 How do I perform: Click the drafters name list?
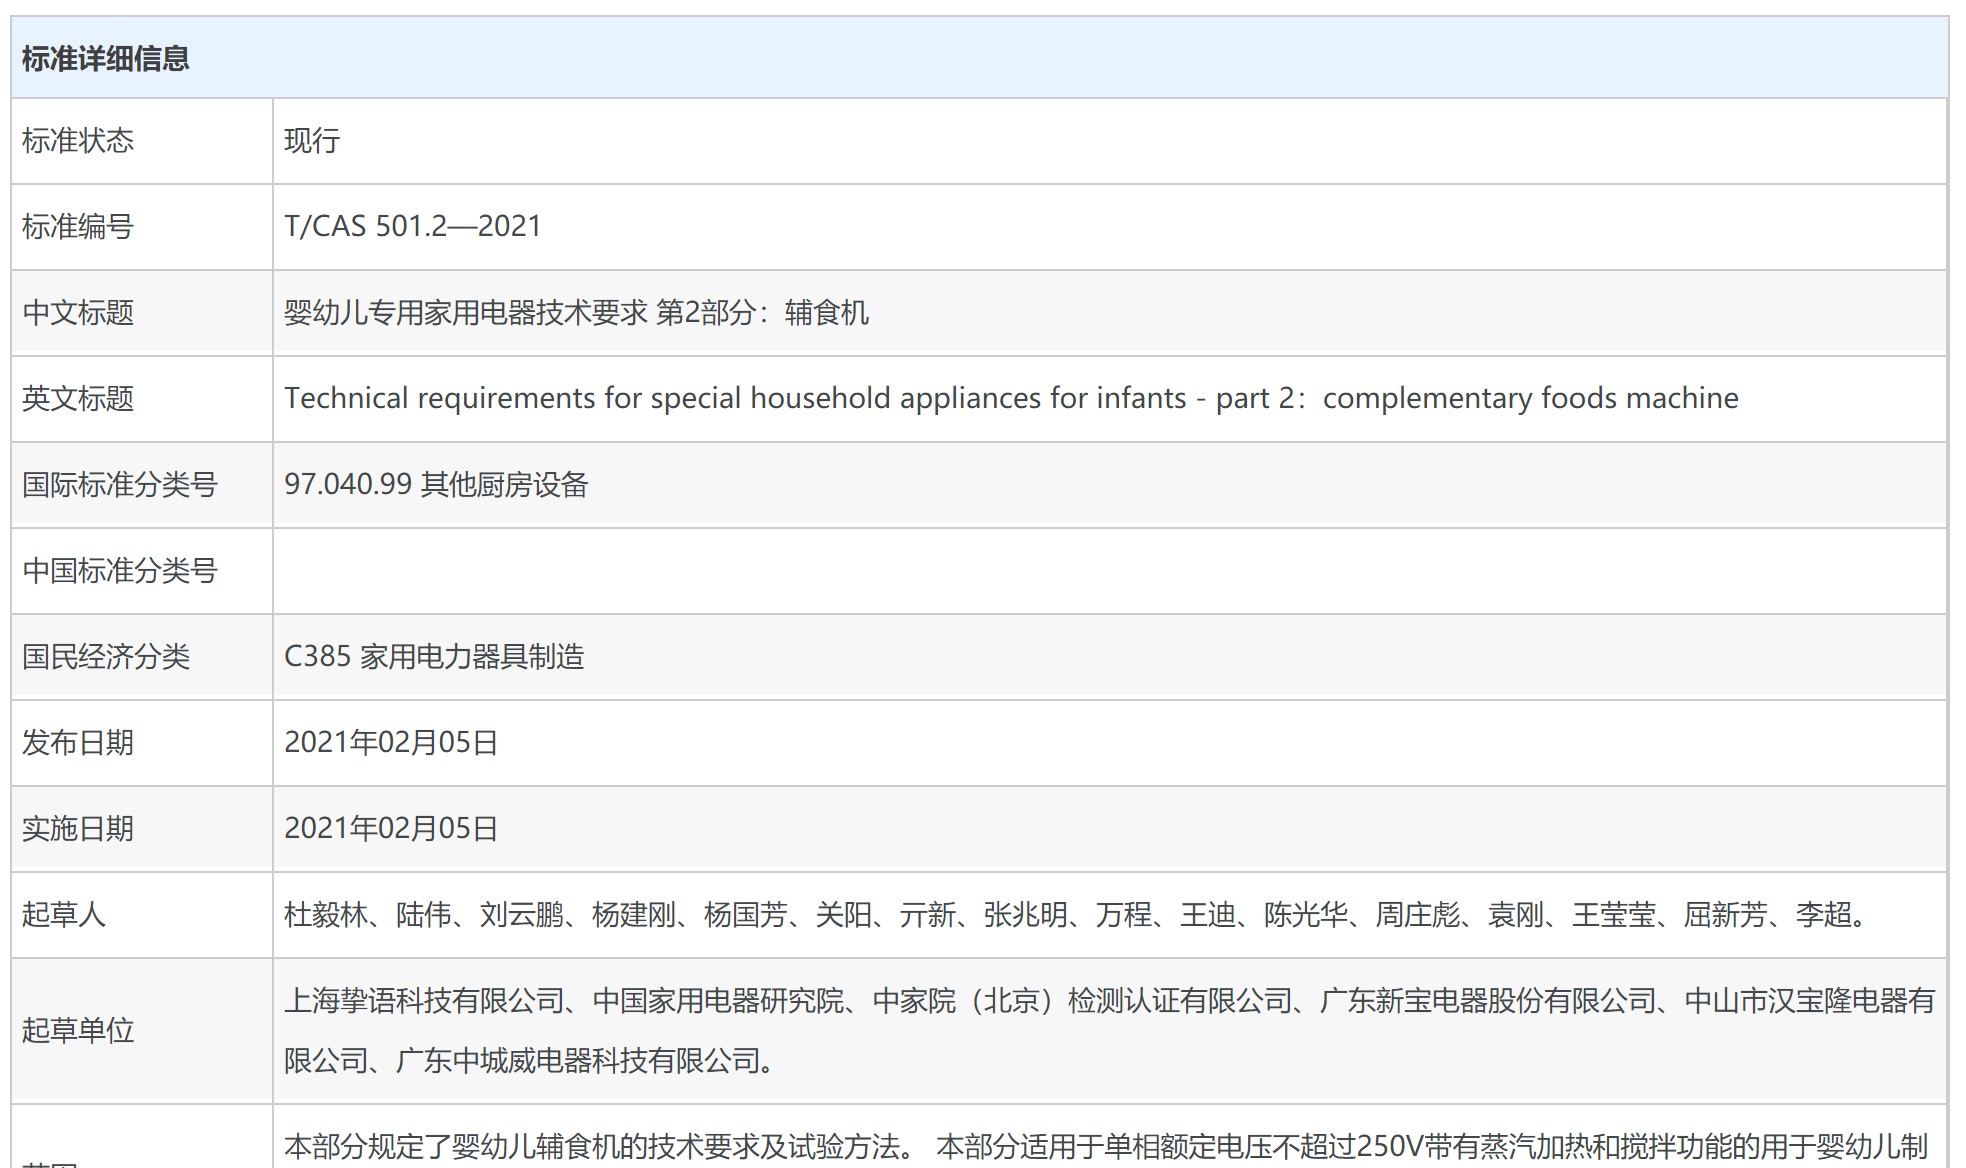(1078, 915)
